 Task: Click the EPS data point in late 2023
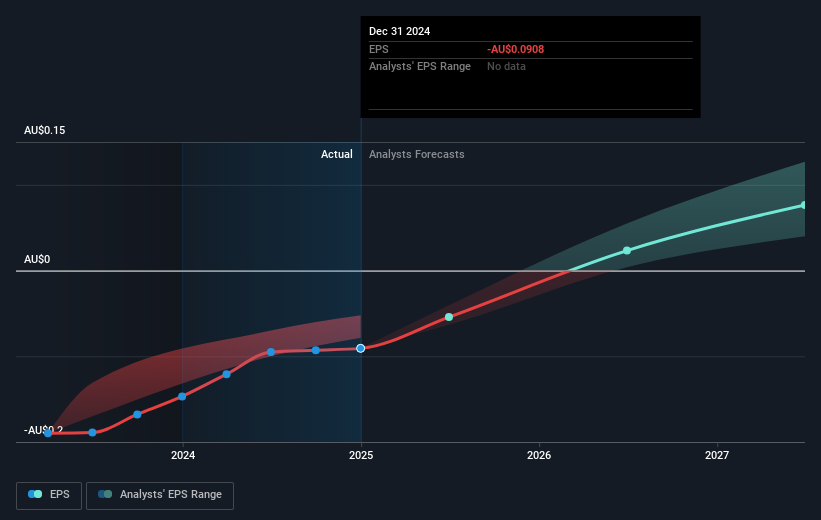click(x=137, y=414)
